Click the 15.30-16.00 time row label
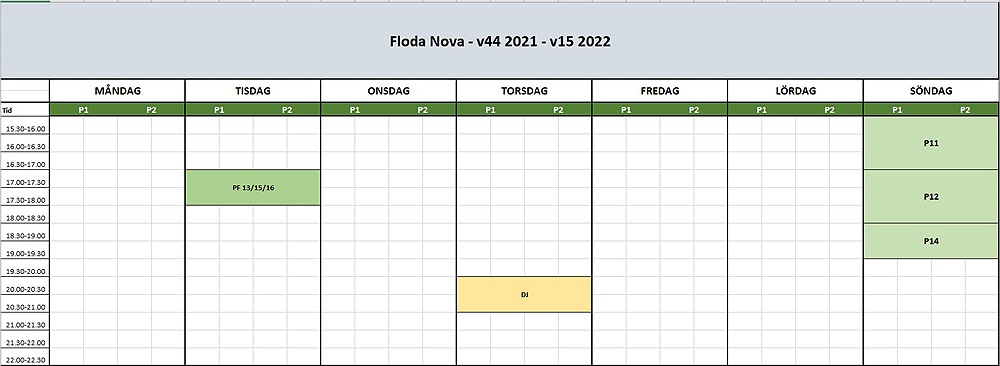Viewport: 1000px width, 366px height. (x=25, y=129)
